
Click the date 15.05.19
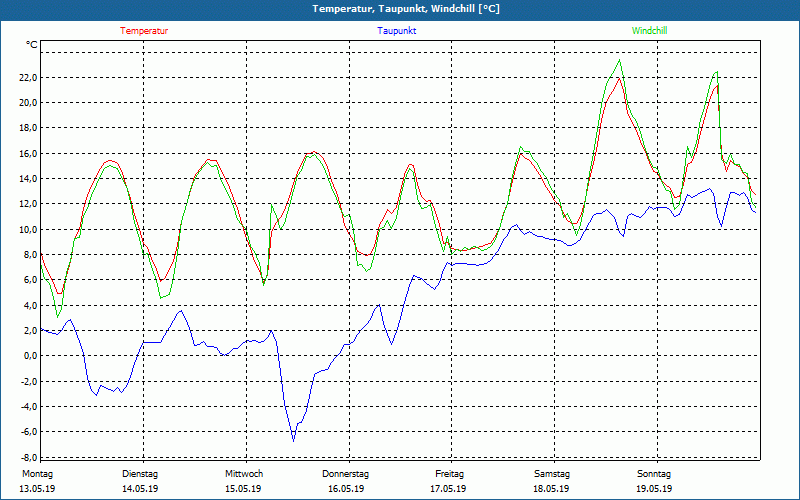[x=243, y=489]
